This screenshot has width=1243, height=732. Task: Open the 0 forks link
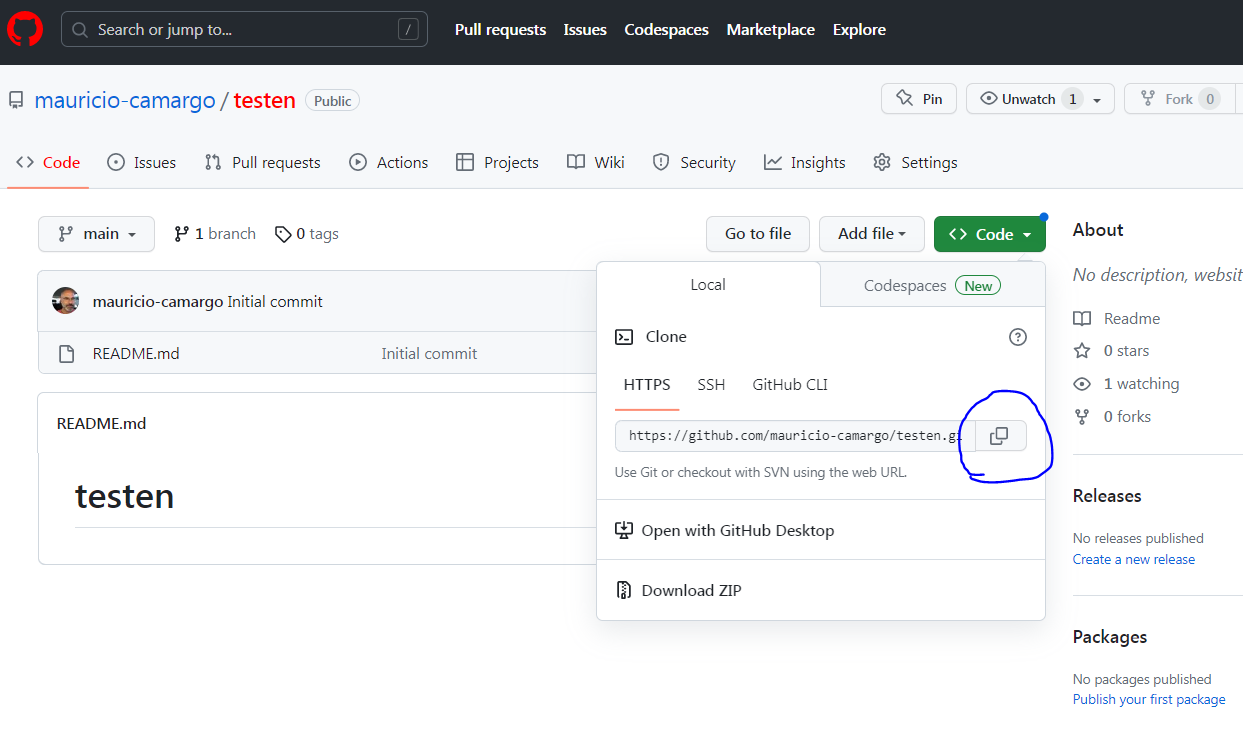(x=1112, y=417)
